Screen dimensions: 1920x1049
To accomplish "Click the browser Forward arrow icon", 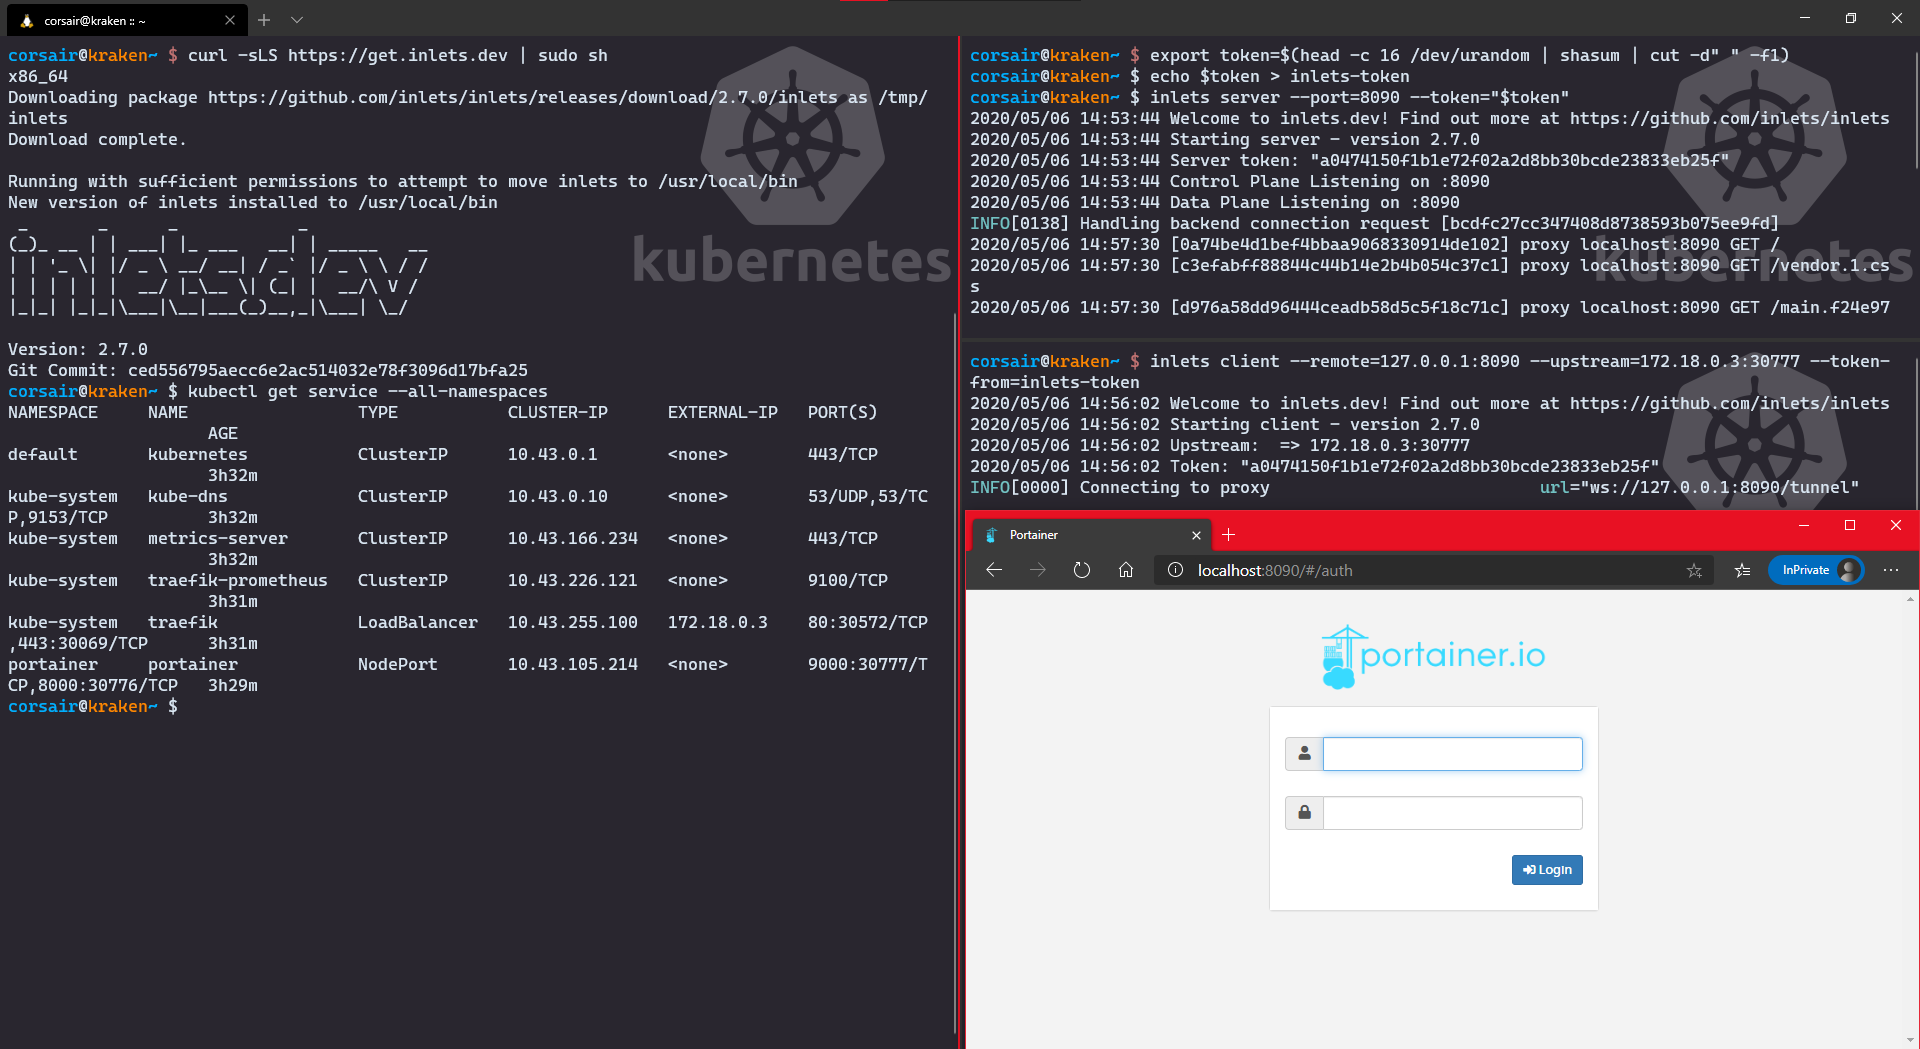I will click(1037, 570).
